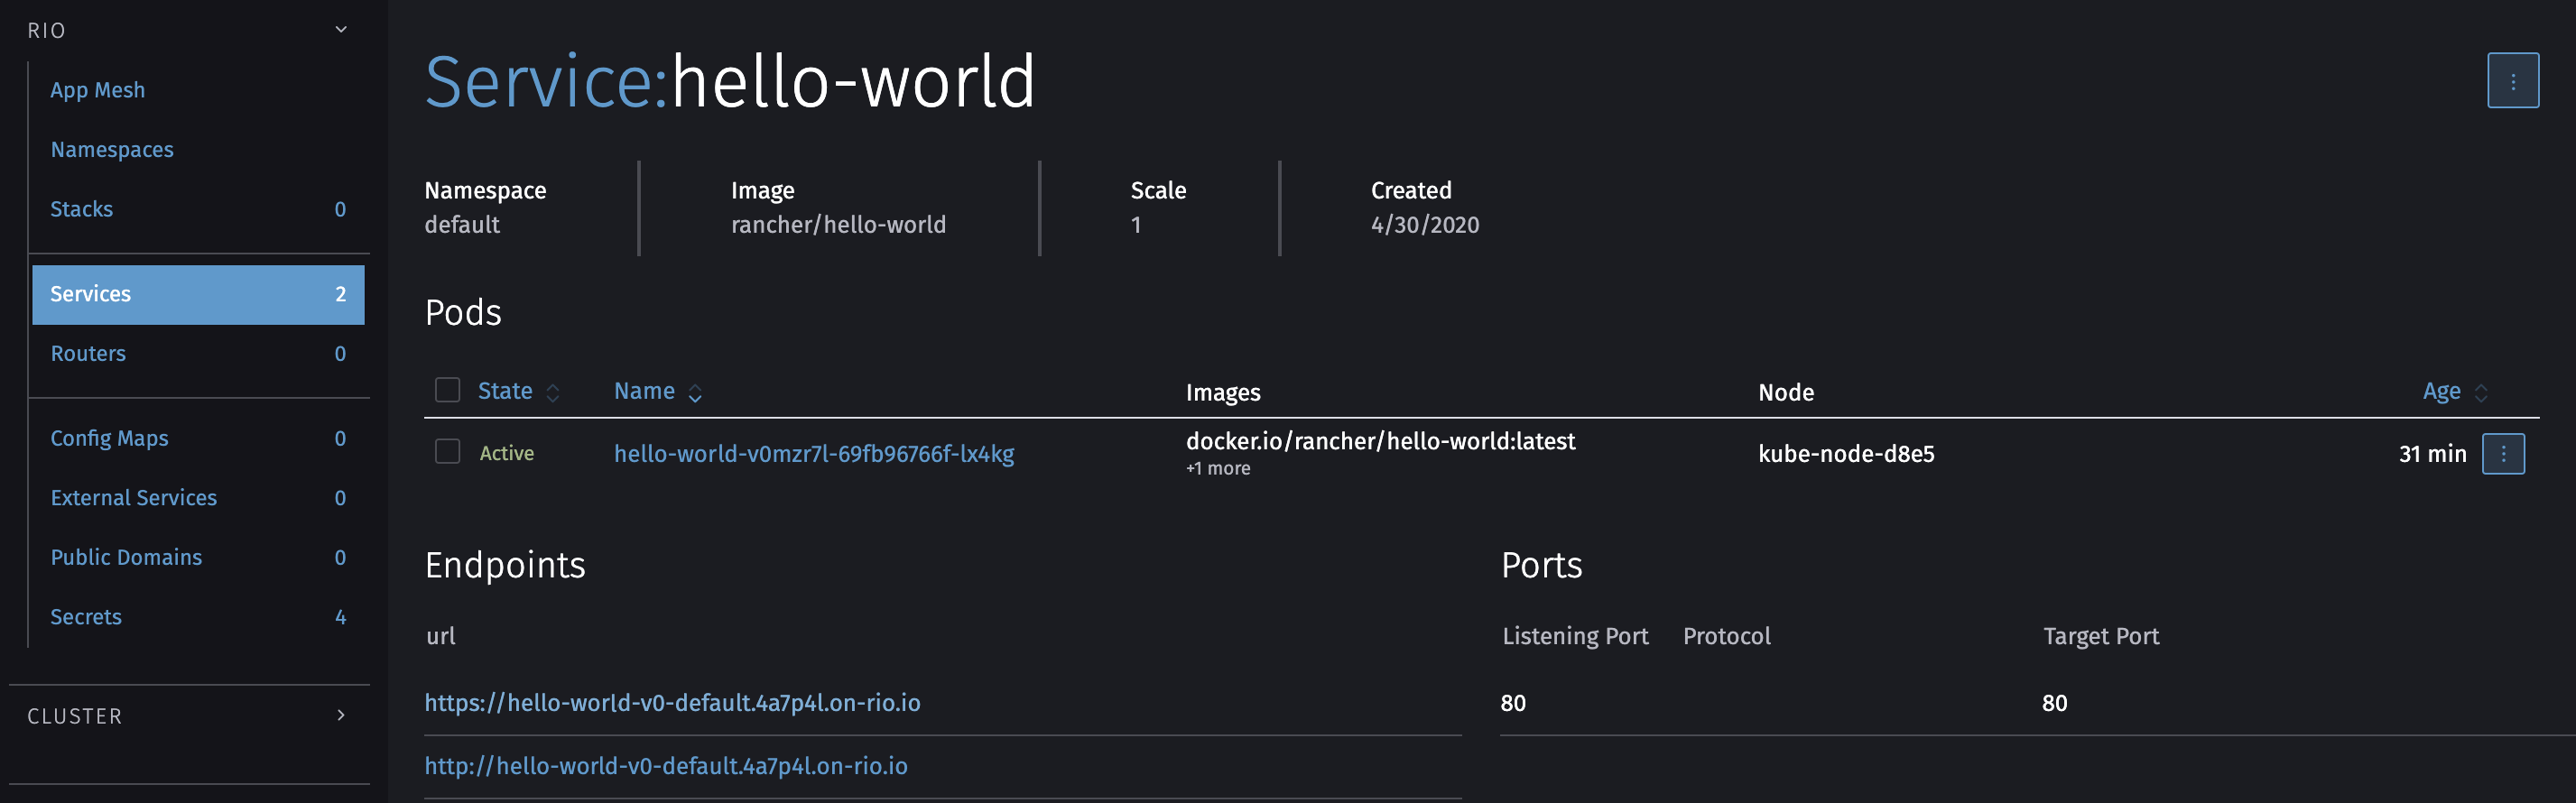Open the service actions kebab menu

(x=2512, y=81)
